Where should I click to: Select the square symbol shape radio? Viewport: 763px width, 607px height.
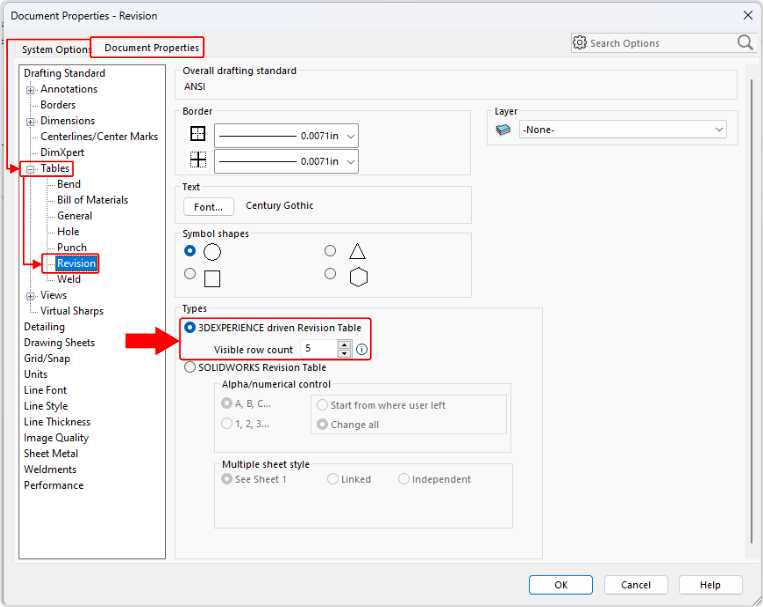190,274
